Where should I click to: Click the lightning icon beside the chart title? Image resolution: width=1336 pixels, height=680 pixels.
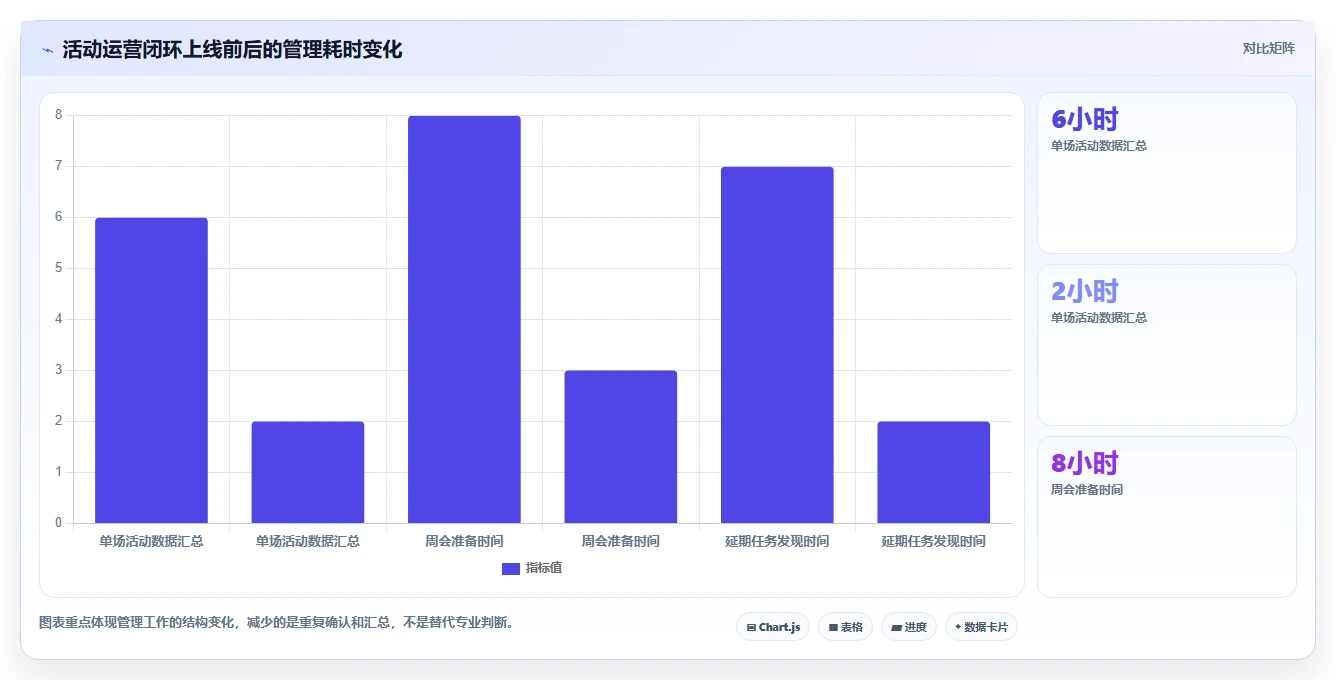pos(47,50)
